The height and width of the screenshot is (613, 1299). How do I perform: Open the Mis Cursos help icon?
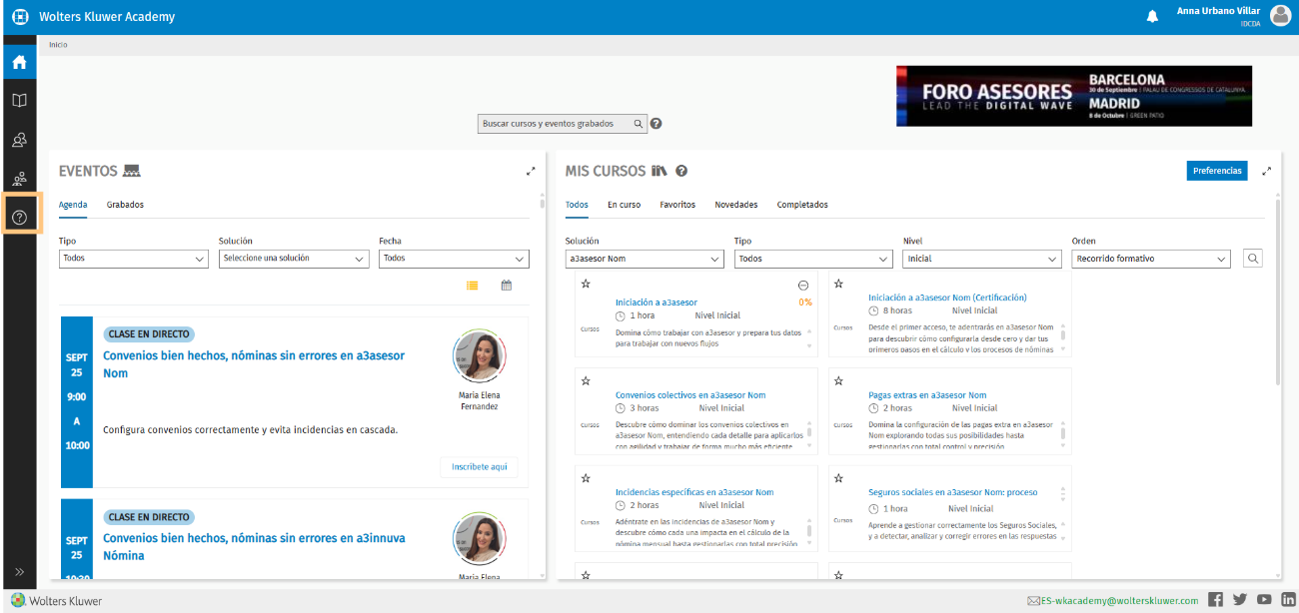(x=681, y=171)
